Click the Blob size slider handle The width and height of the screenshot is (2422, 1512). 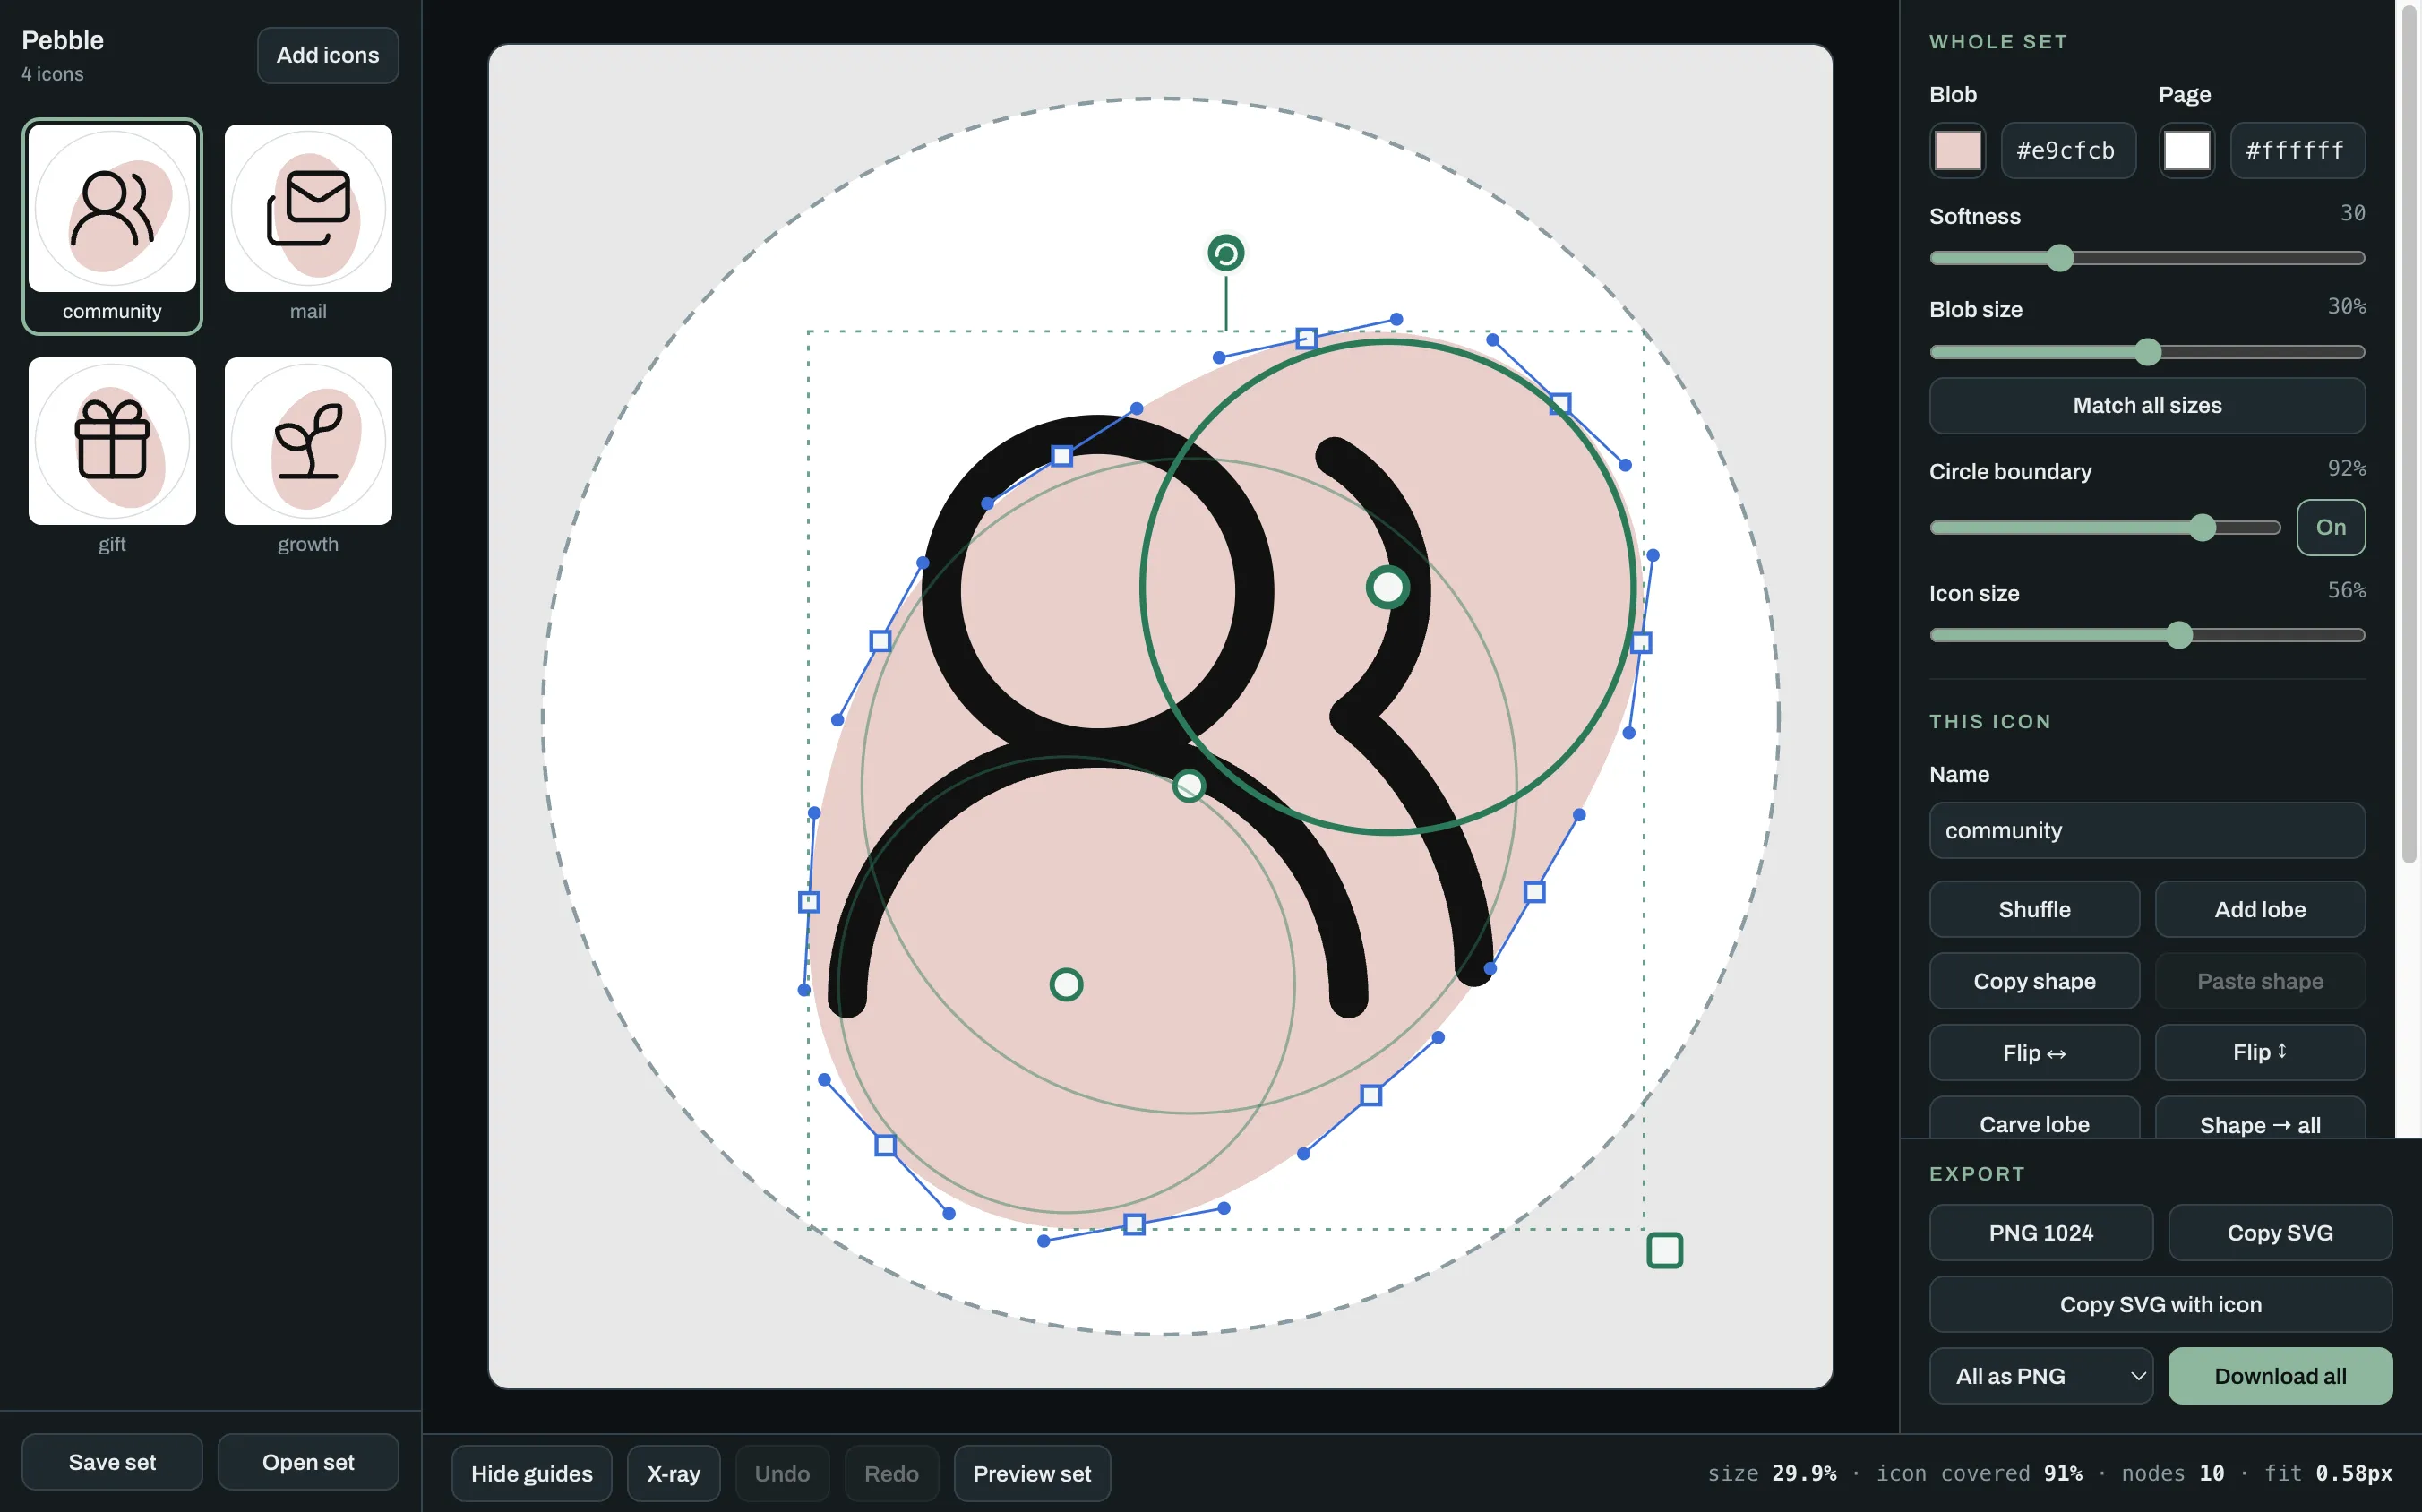2147,352
